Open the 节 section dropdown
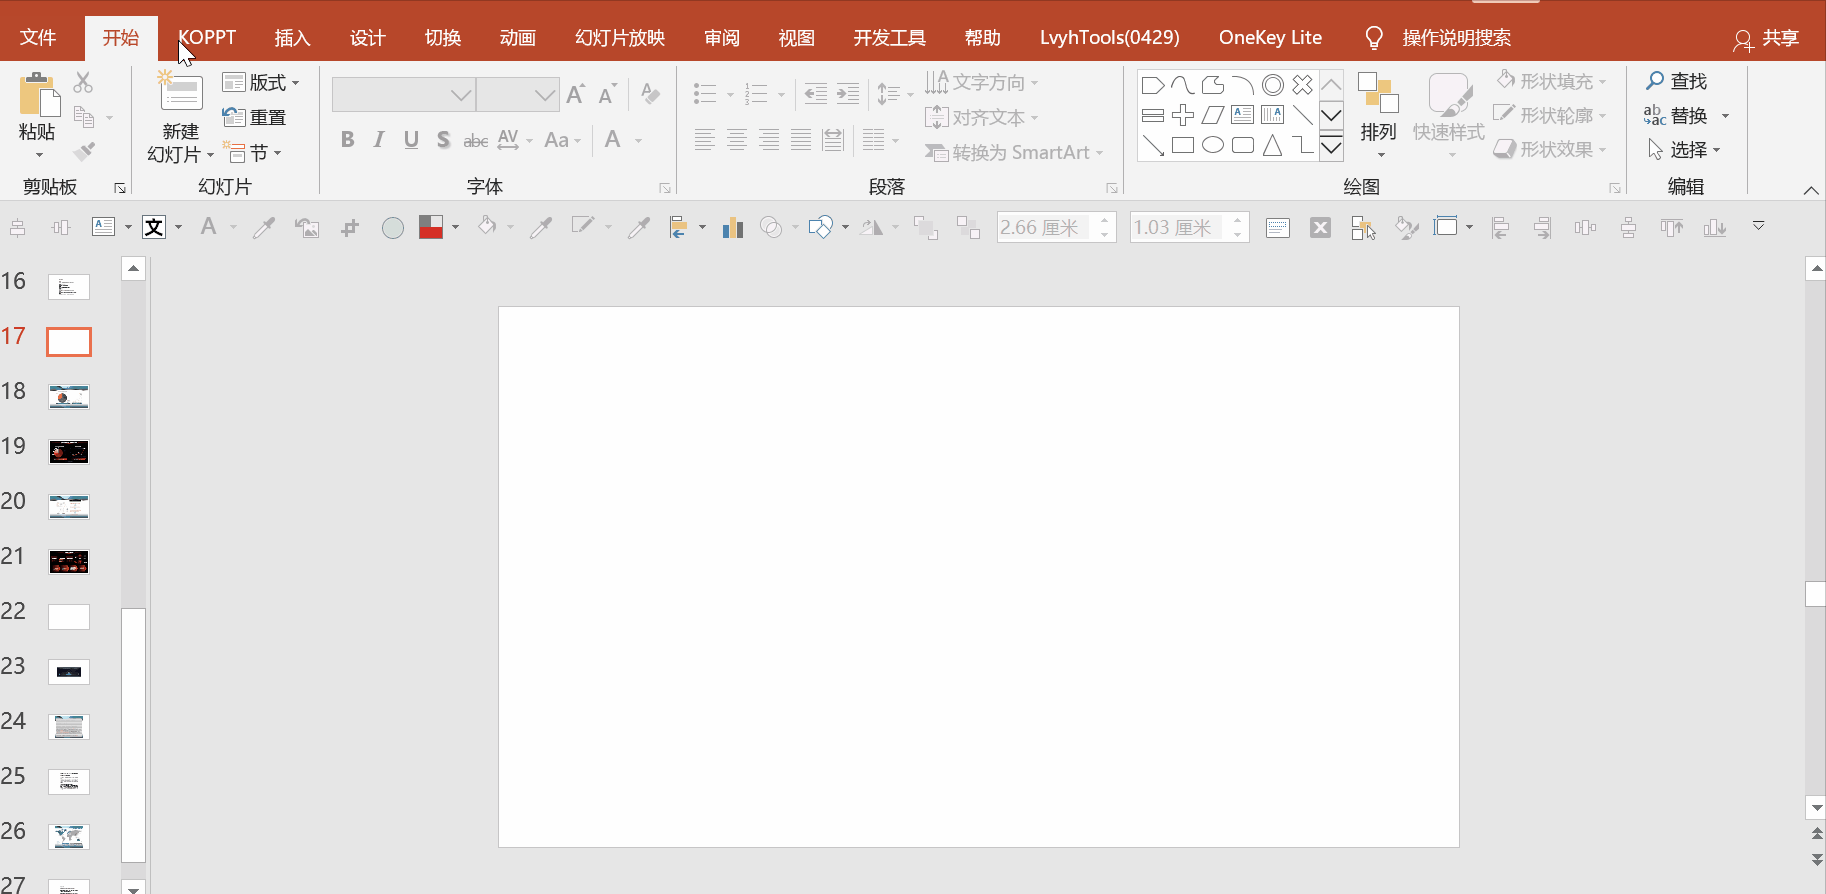 (x=252, y=152)
